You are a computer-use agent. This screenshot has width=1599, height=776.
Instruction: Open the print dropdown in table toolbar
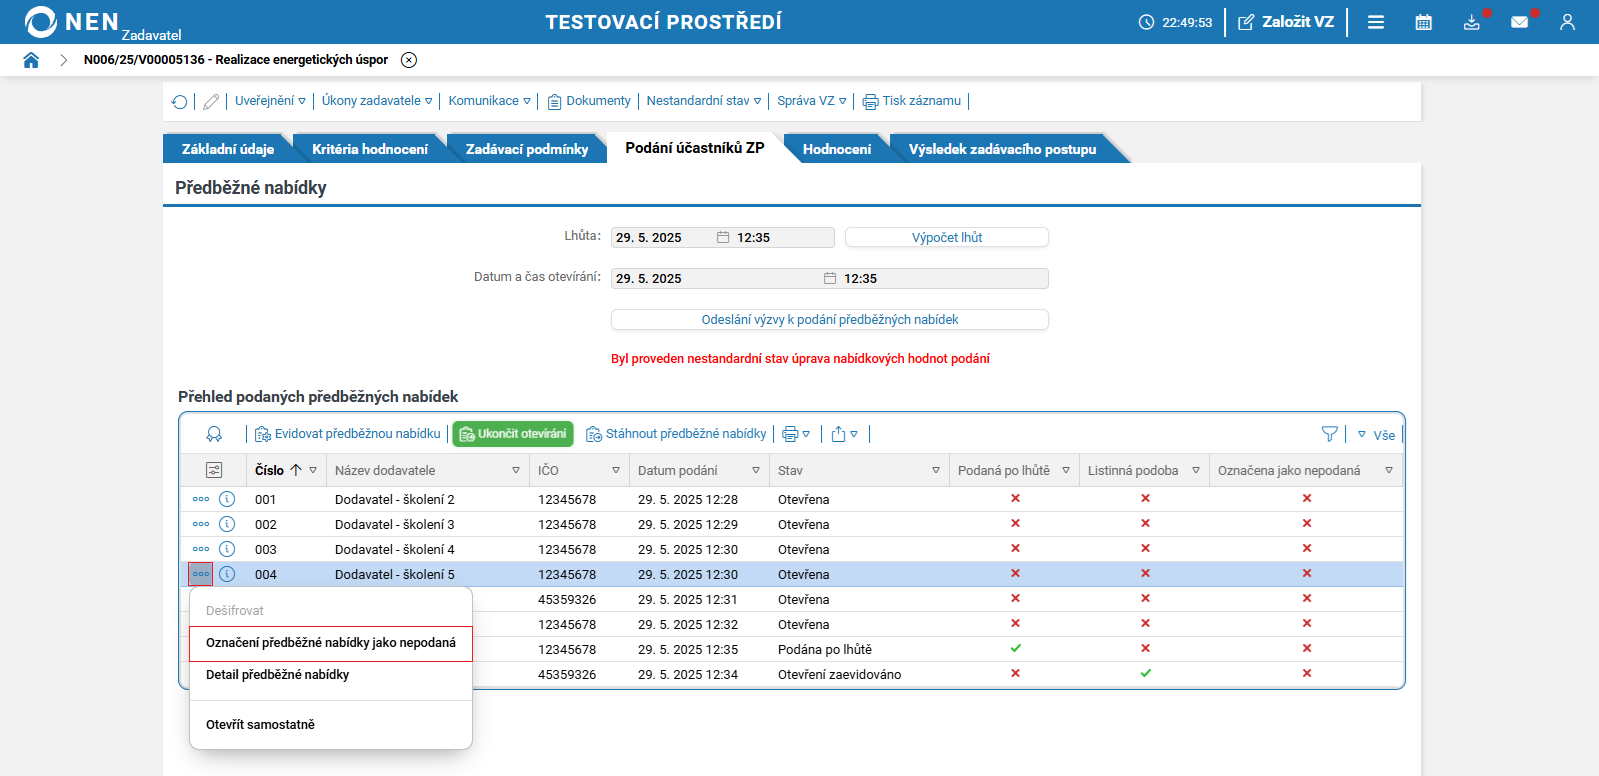pos(796,434)
